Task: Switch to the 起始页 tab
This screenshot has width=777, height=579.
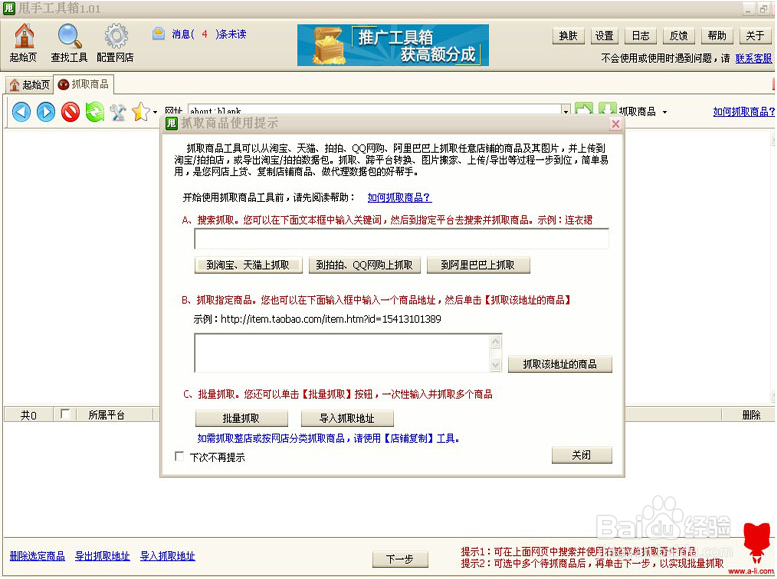Action: point(30,85)
